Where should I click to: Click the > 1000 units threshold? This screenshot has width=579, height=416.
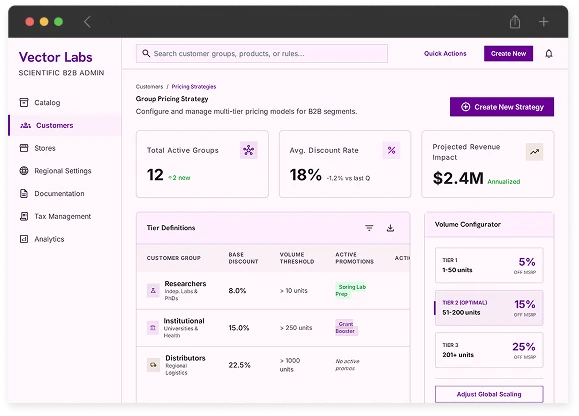tap(290, 365)
